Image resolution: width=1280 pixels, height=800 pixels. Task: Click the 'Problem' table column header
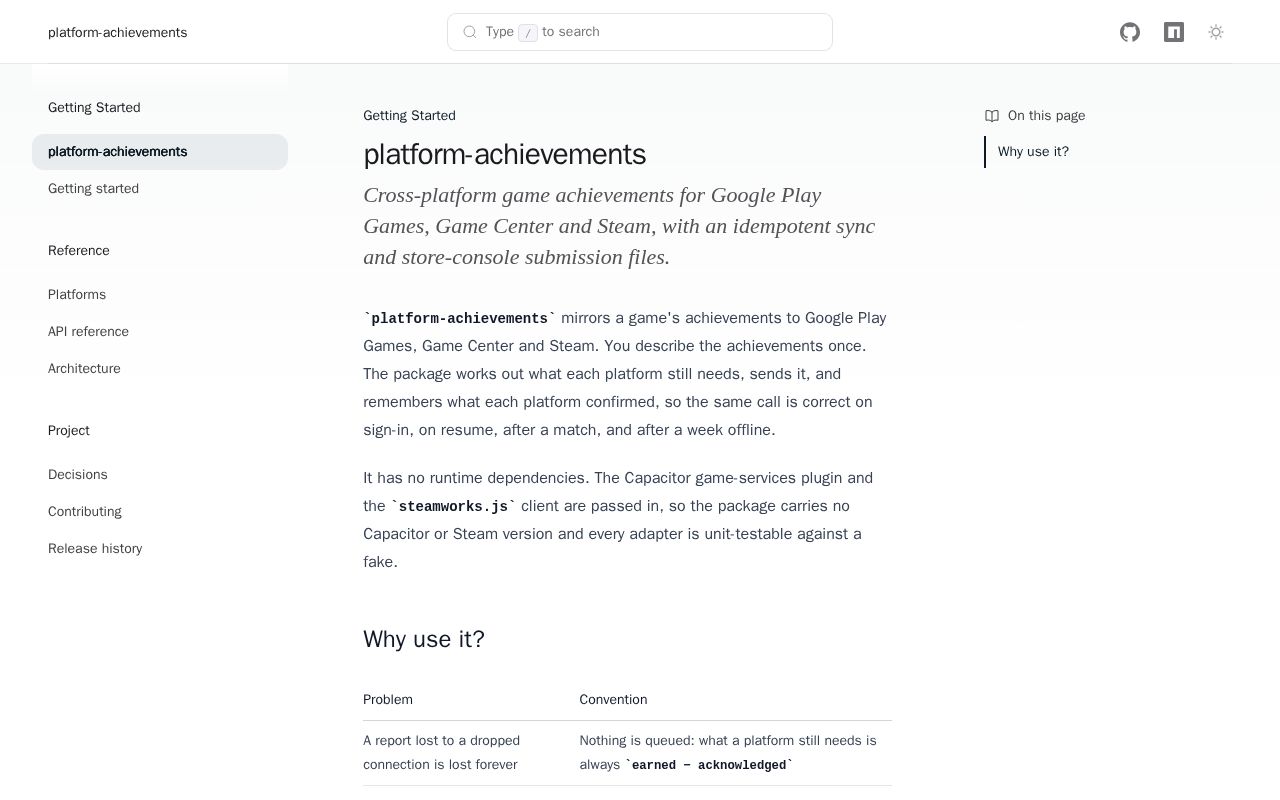[388, 700]
